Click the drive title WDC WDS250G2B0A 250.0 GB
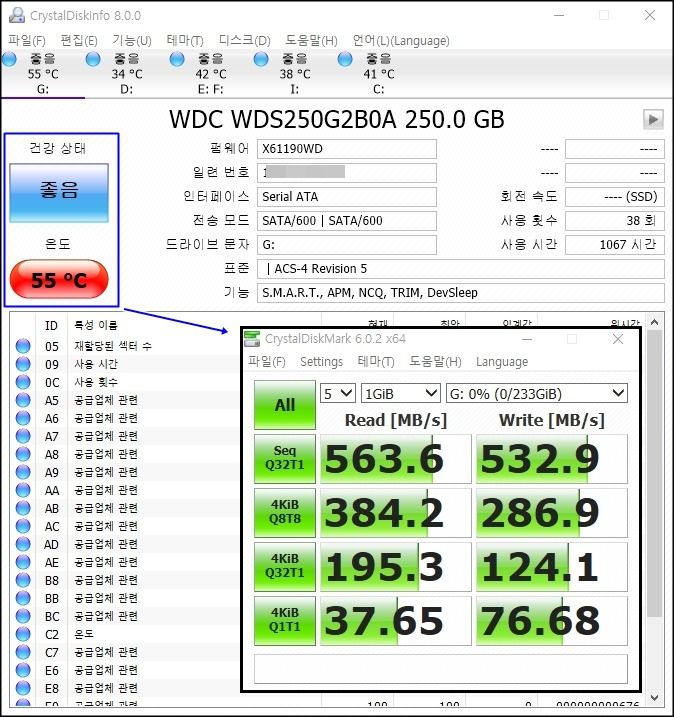Image resolution: width=674 pixels, height=717 pixels. coord(337,119)
